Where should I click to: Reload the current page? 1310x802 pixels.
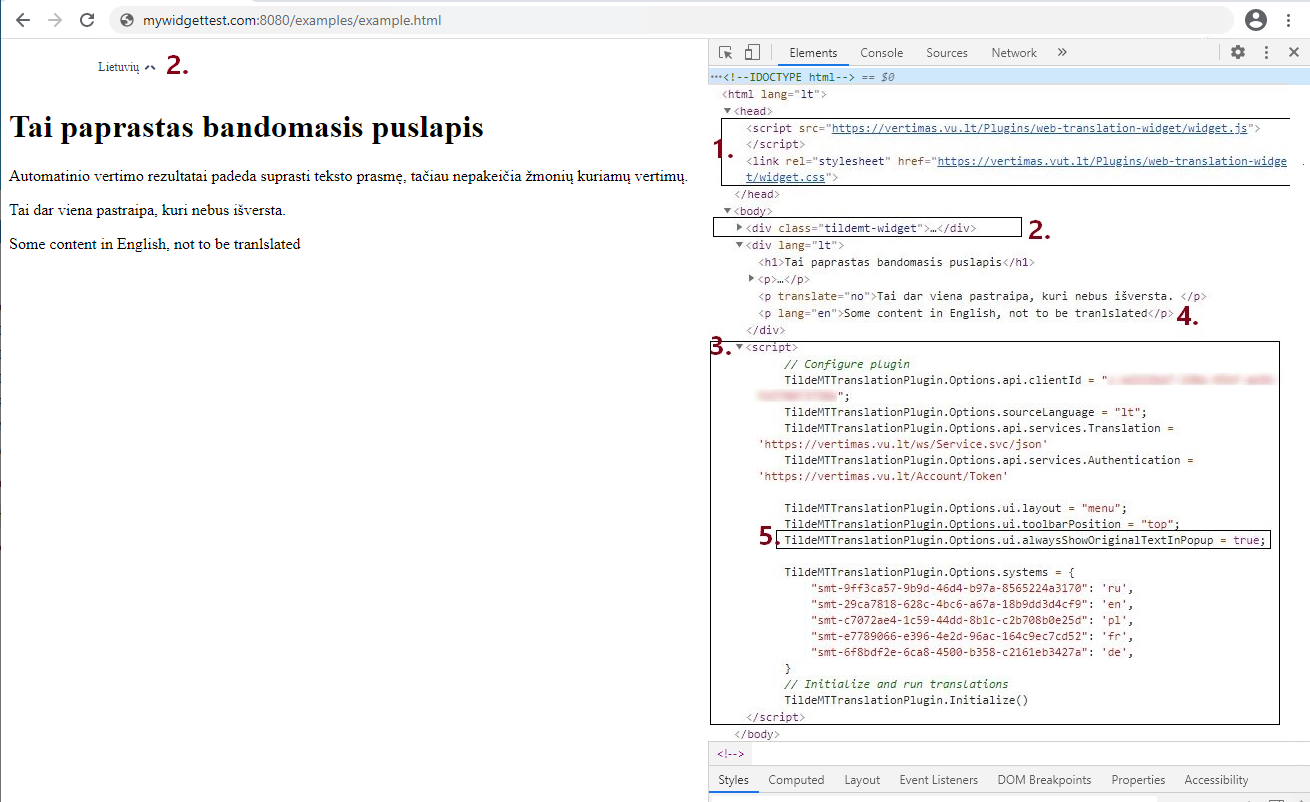[x=87, y=20]
